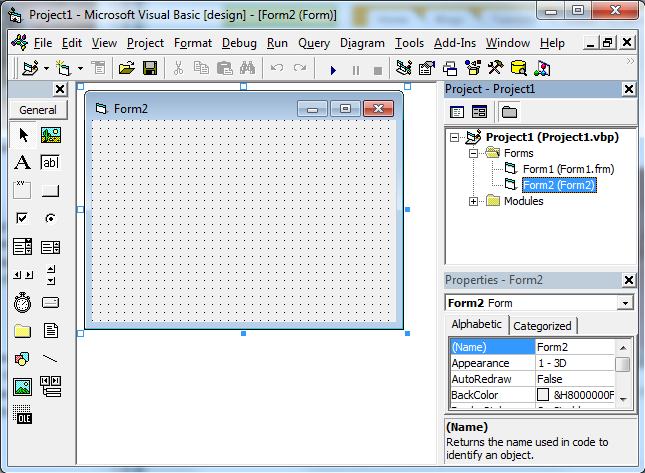The height and width of the screenshot is (473, 645).
Task: Select the Pointer tool in toolbox
Action: (x=23, y=135)
